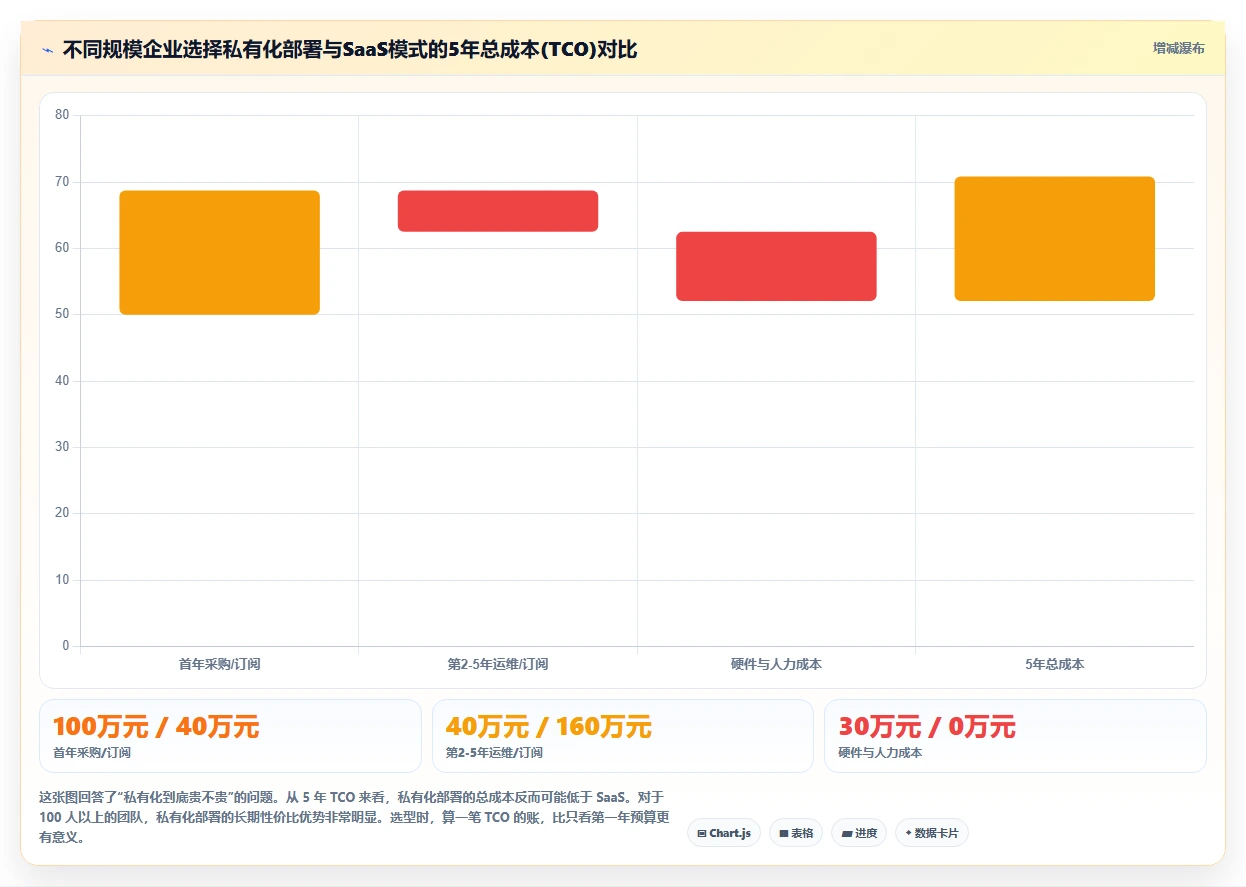Click the chart title about 5年总成本(TCO)对比

(350, 50)
